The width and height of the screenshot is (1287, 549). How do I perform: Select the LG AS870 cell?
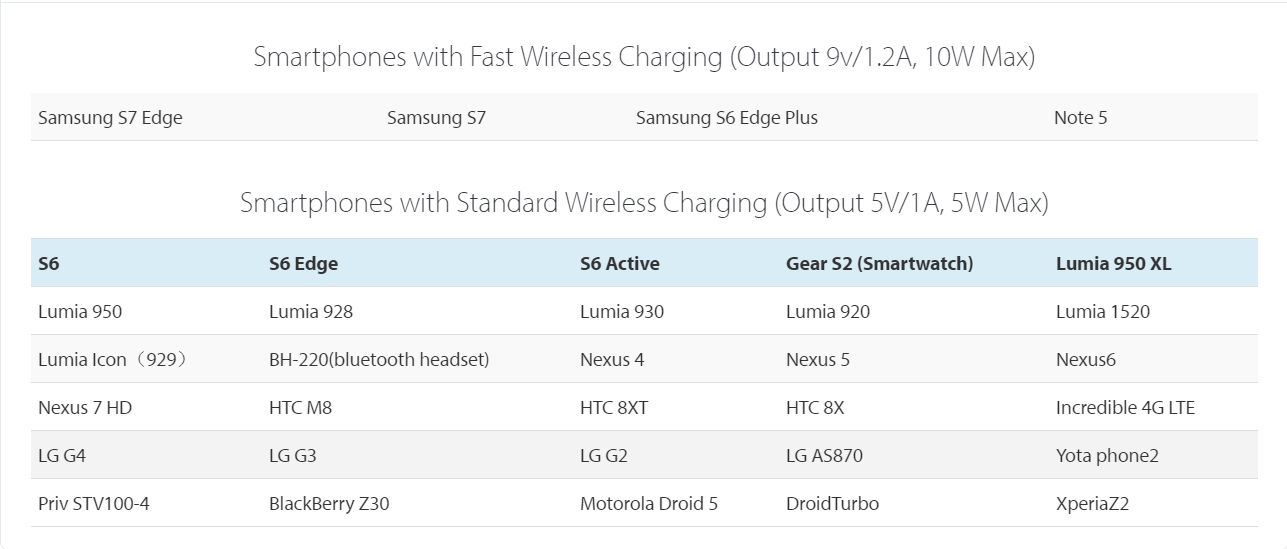coord(824,456)
